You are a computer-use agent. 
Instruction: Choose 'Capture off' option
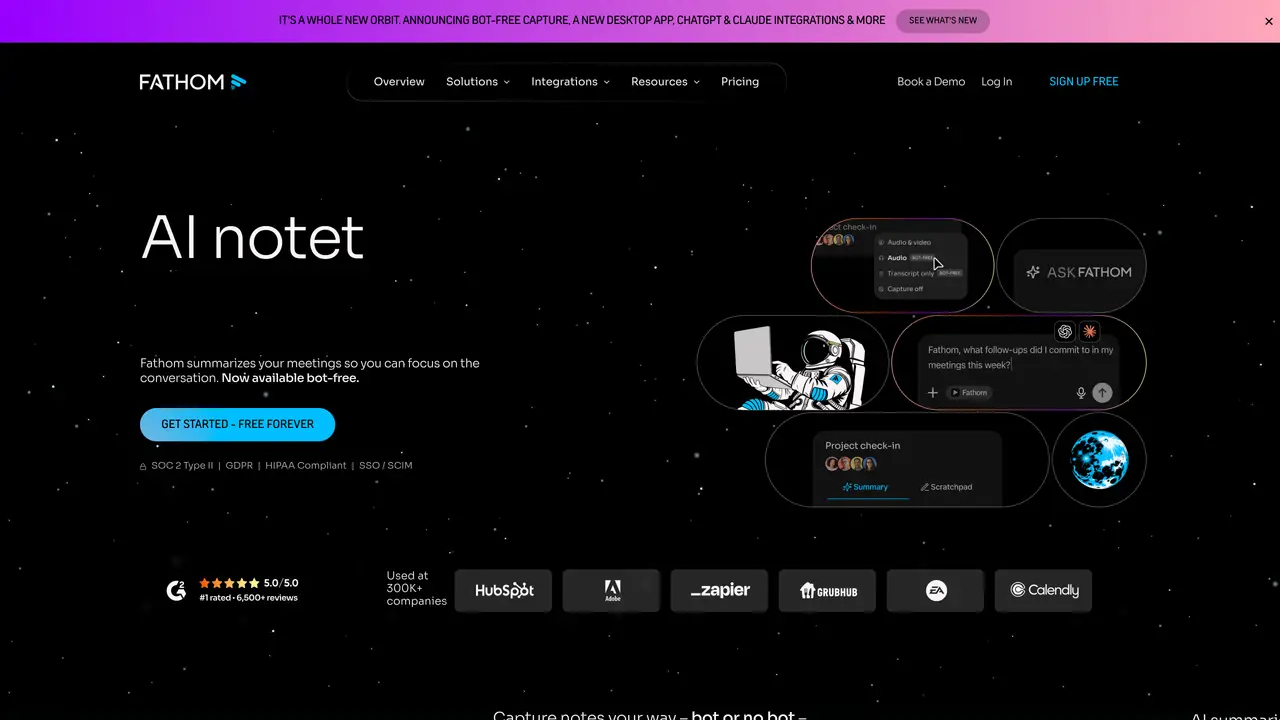coord(901,289)
